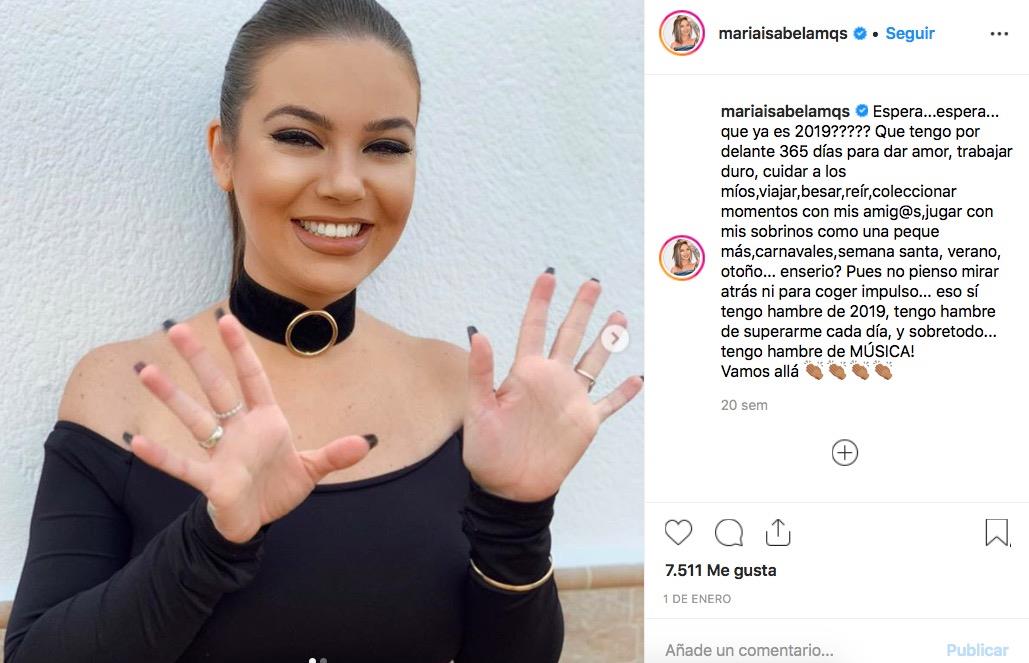Open the caption author's avatar
The height and width of the screenshot is (663, 1029).
point(682,257)
